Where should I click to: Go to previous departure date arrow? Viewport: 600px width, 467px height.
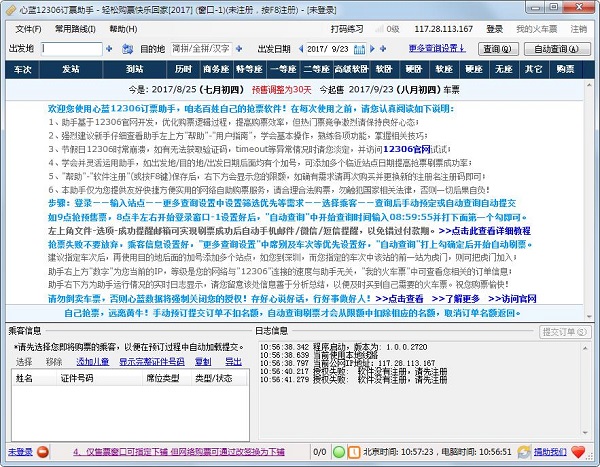[300, 48]
